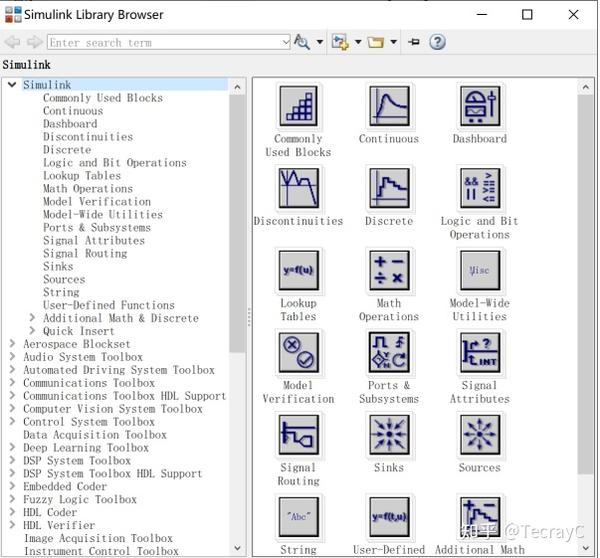Open the Sinks library icon in grid
This screenshot has width=600, height=558.
click(x=389, y=435)
